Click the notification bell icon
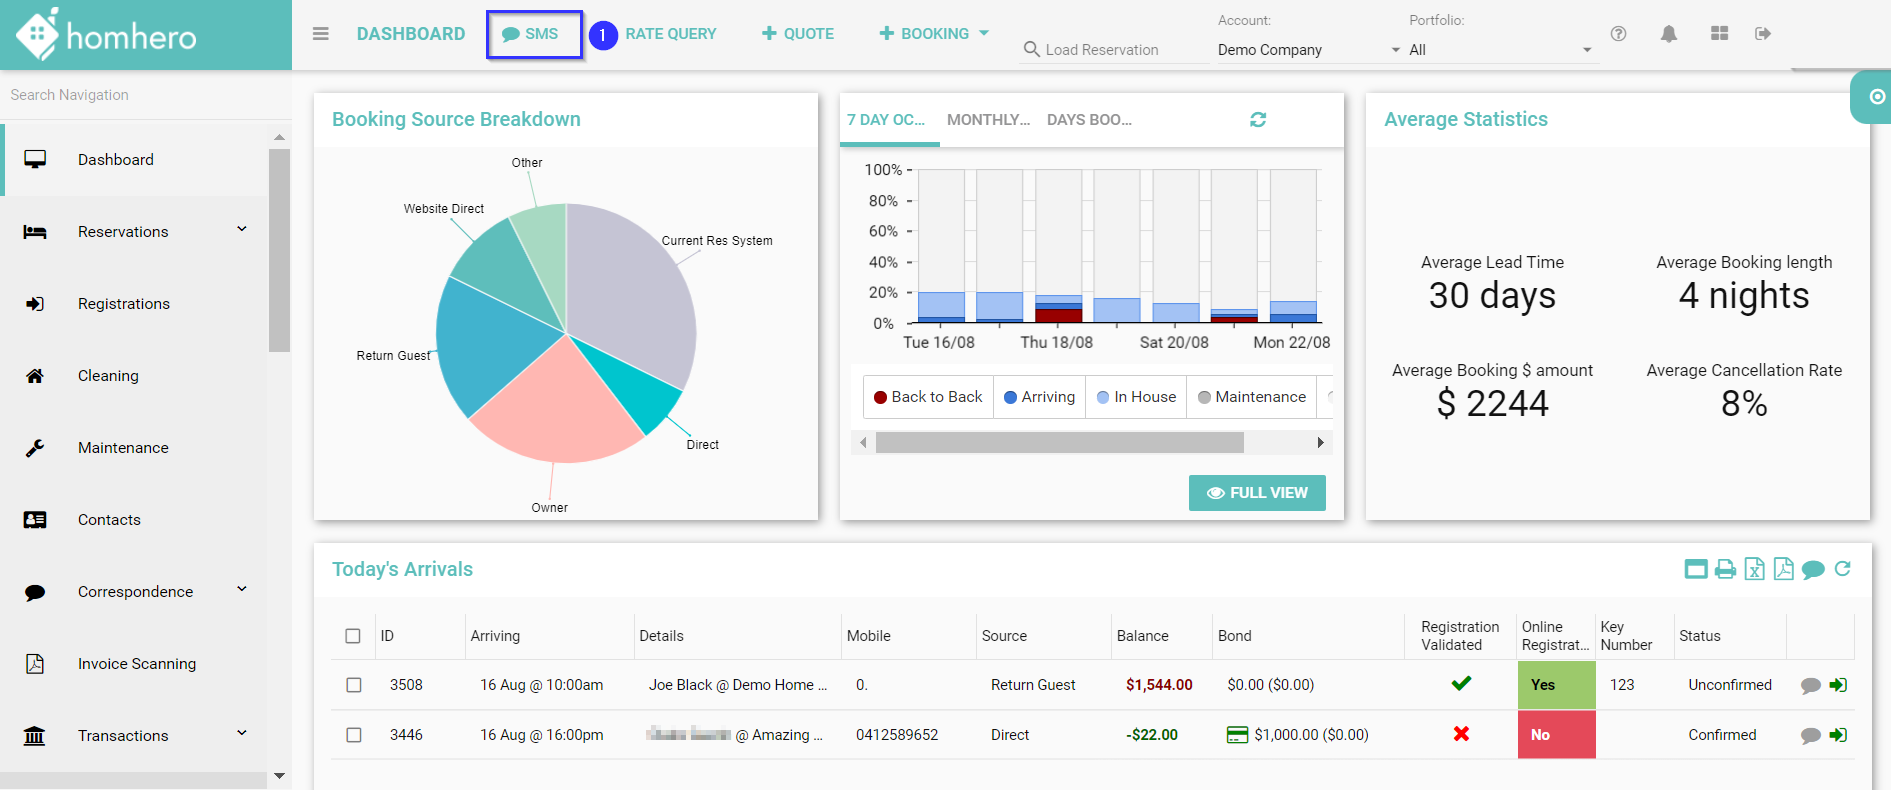This screenshot has height=790, width=1891. pos(1668,34)
